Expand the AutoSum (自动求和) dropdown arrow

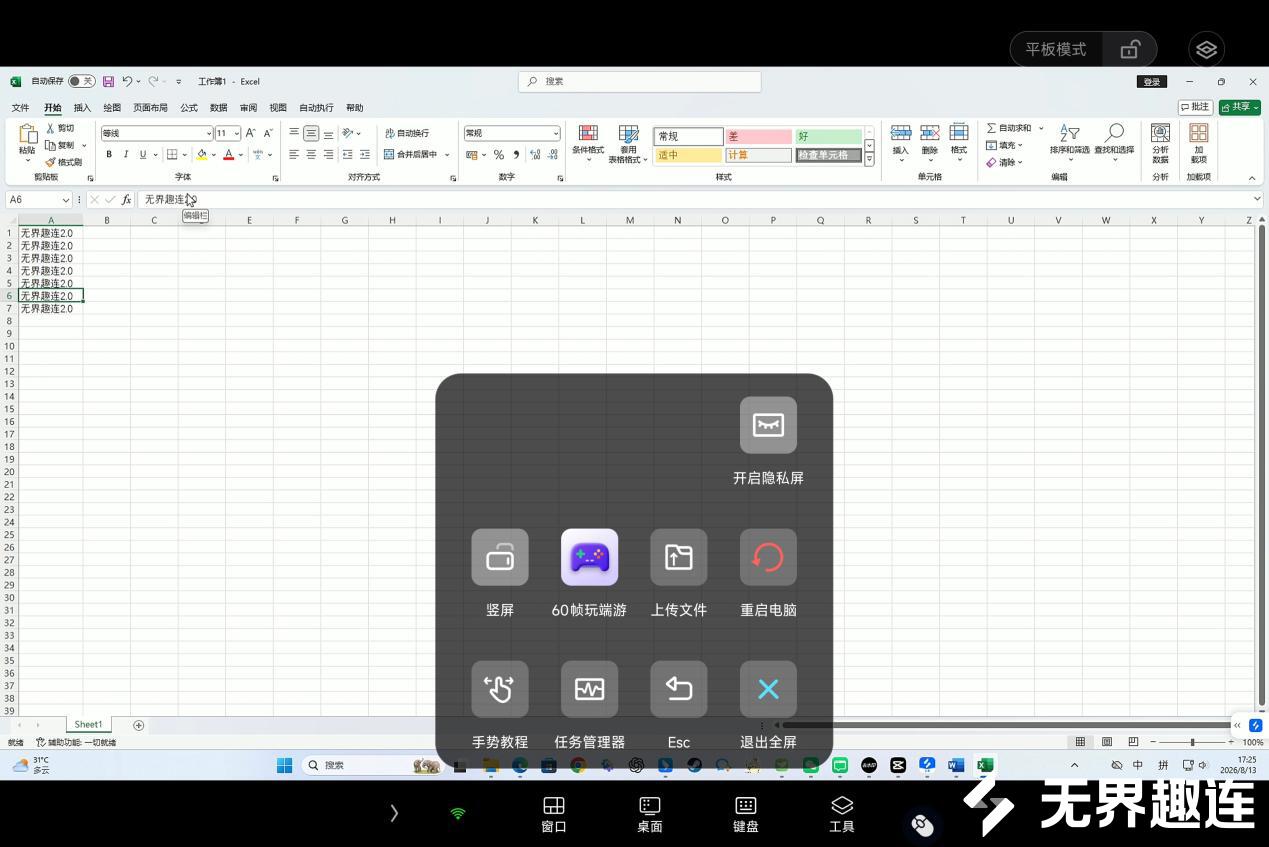click(x=1040, y=128)
